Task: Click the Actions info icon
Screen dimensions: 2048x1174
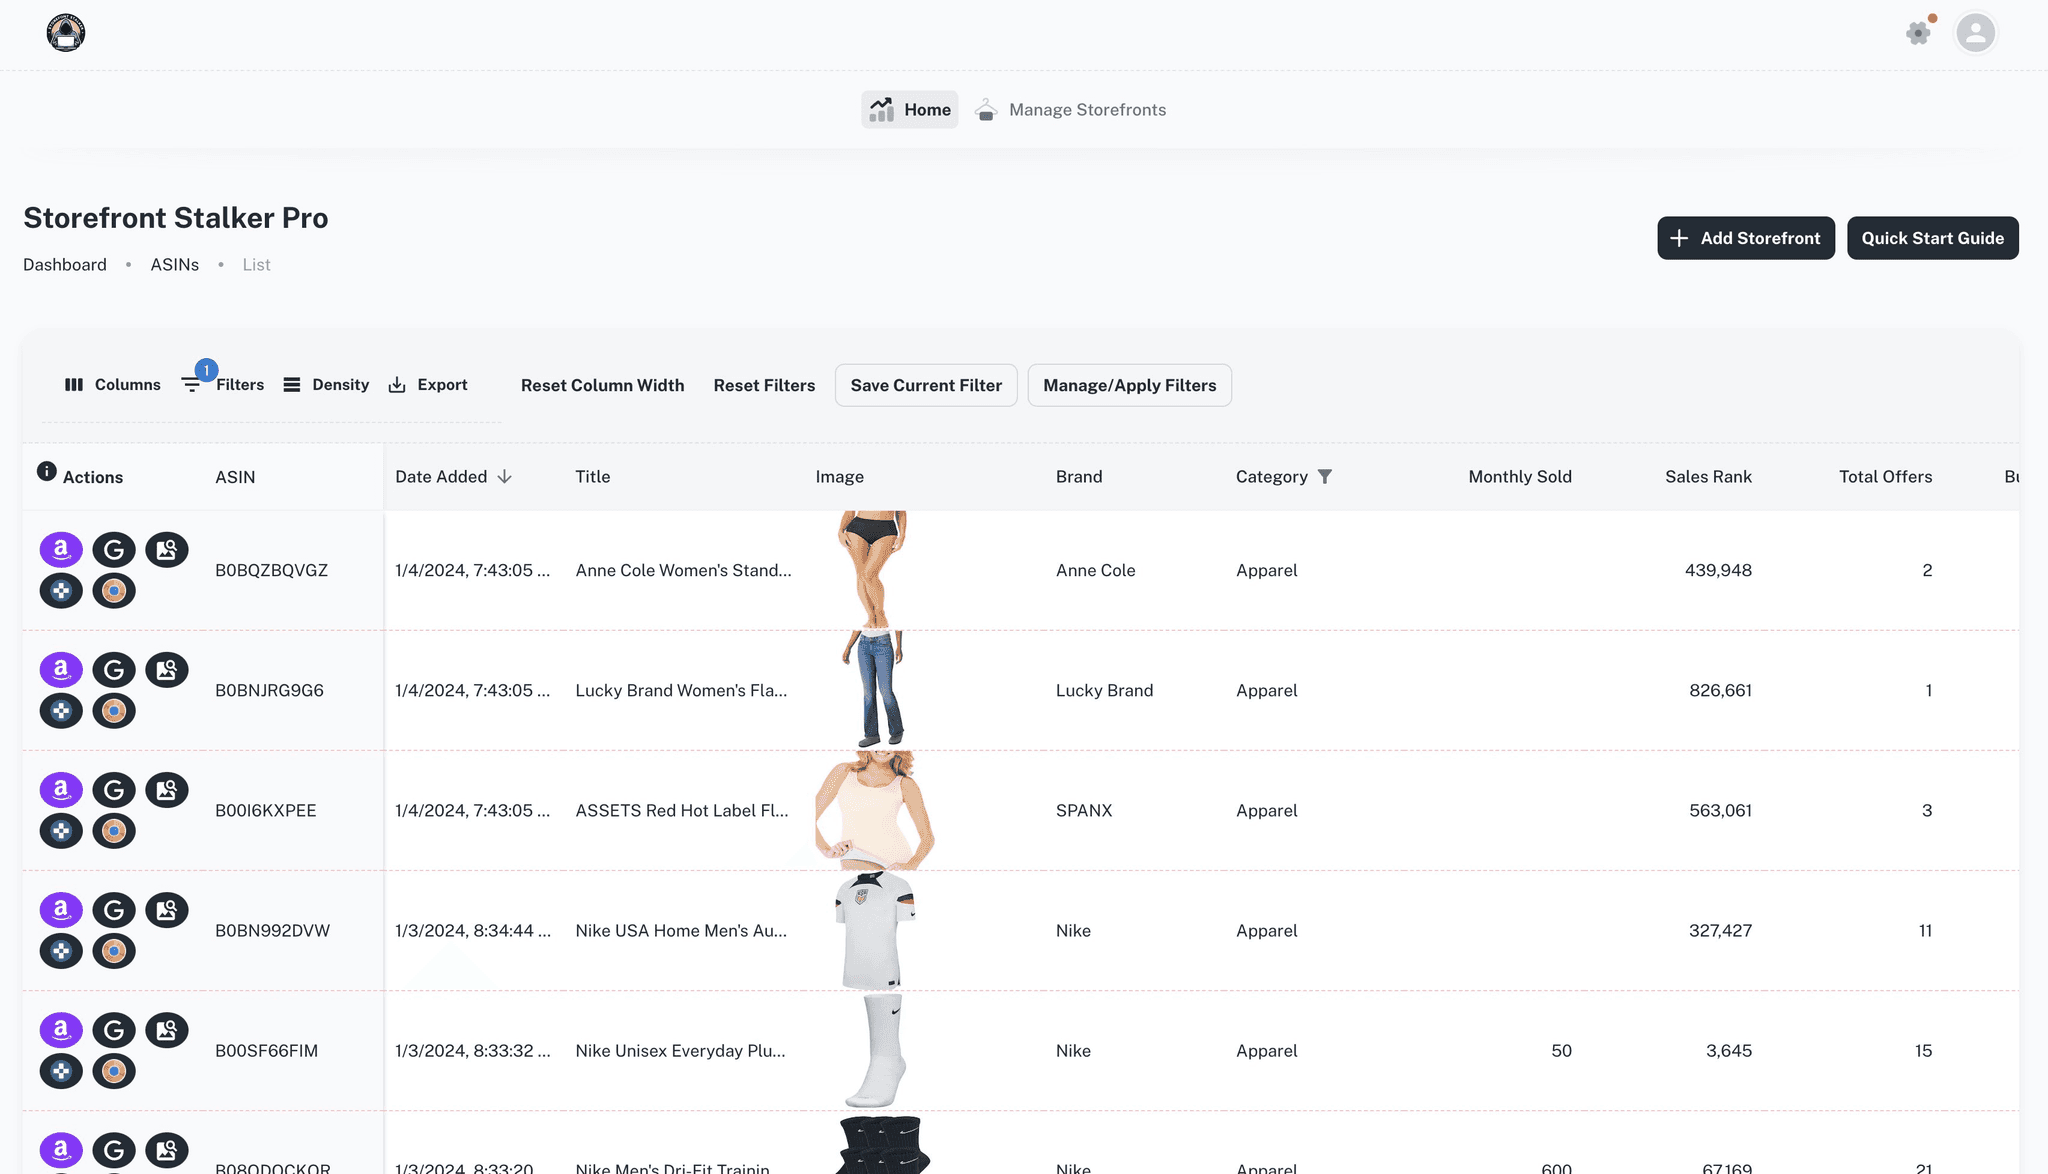Action: click(46, 471)
